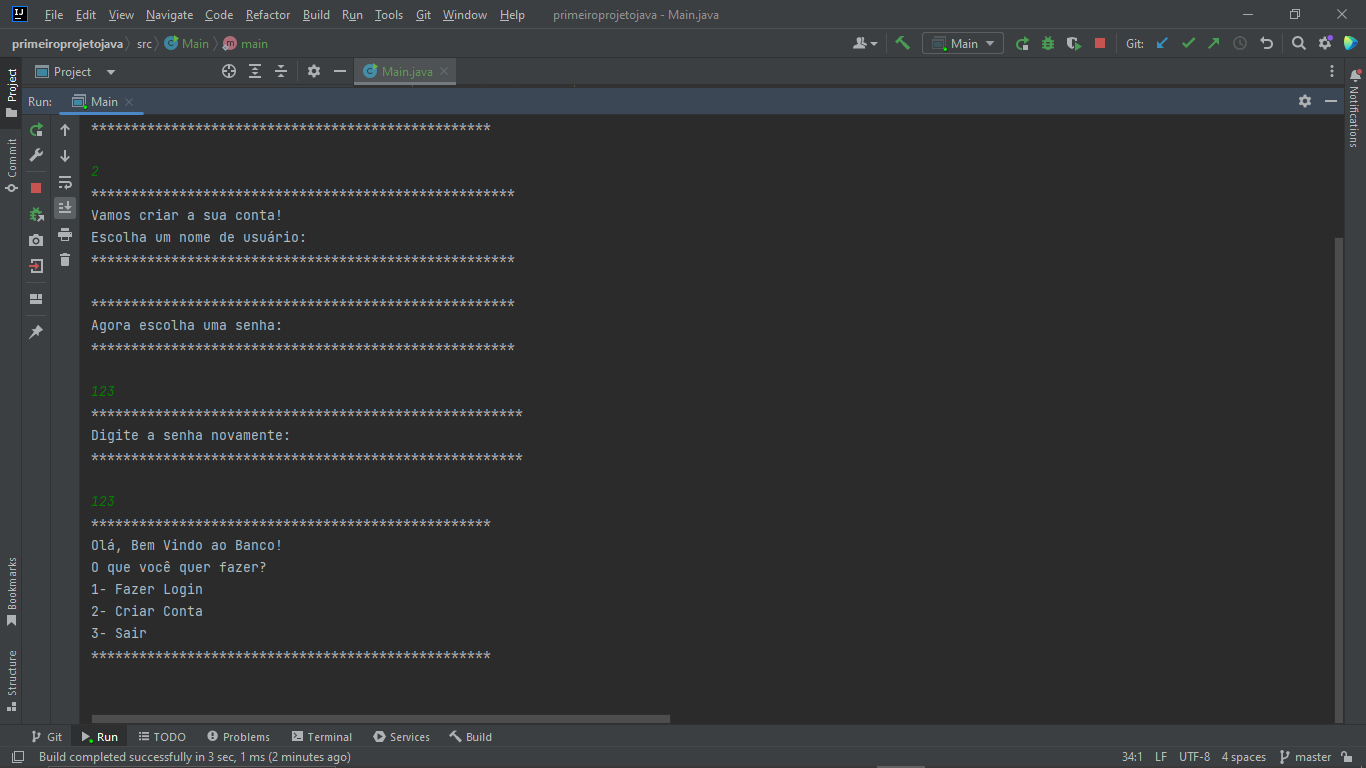Open the Git tool window tab
The width and height of the screenshot is (1366, 768).
tap(46, 737)
